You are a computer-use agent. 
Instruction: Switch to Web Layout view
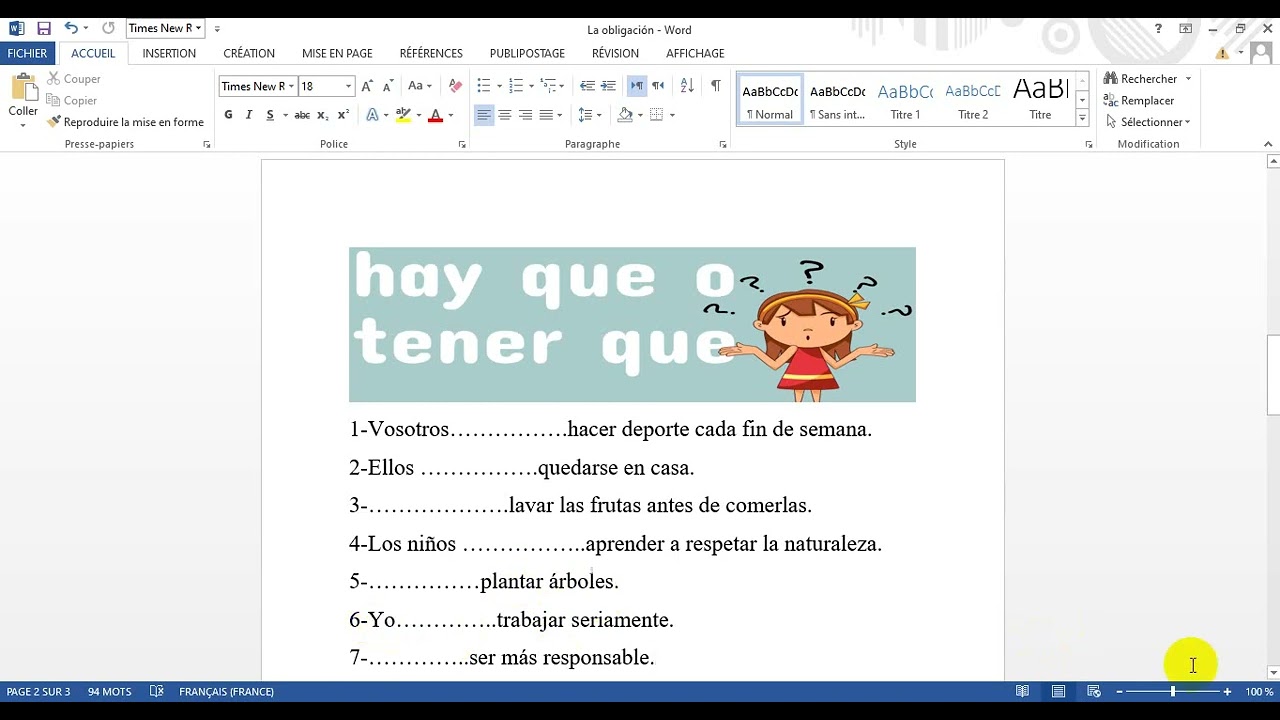[x=1094, y=691]
